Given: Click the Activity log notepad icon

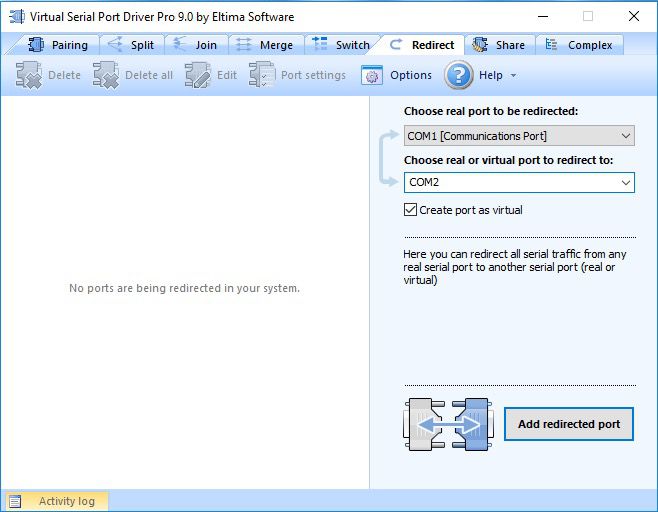Looking at the screenshot, I should point(15,501).
